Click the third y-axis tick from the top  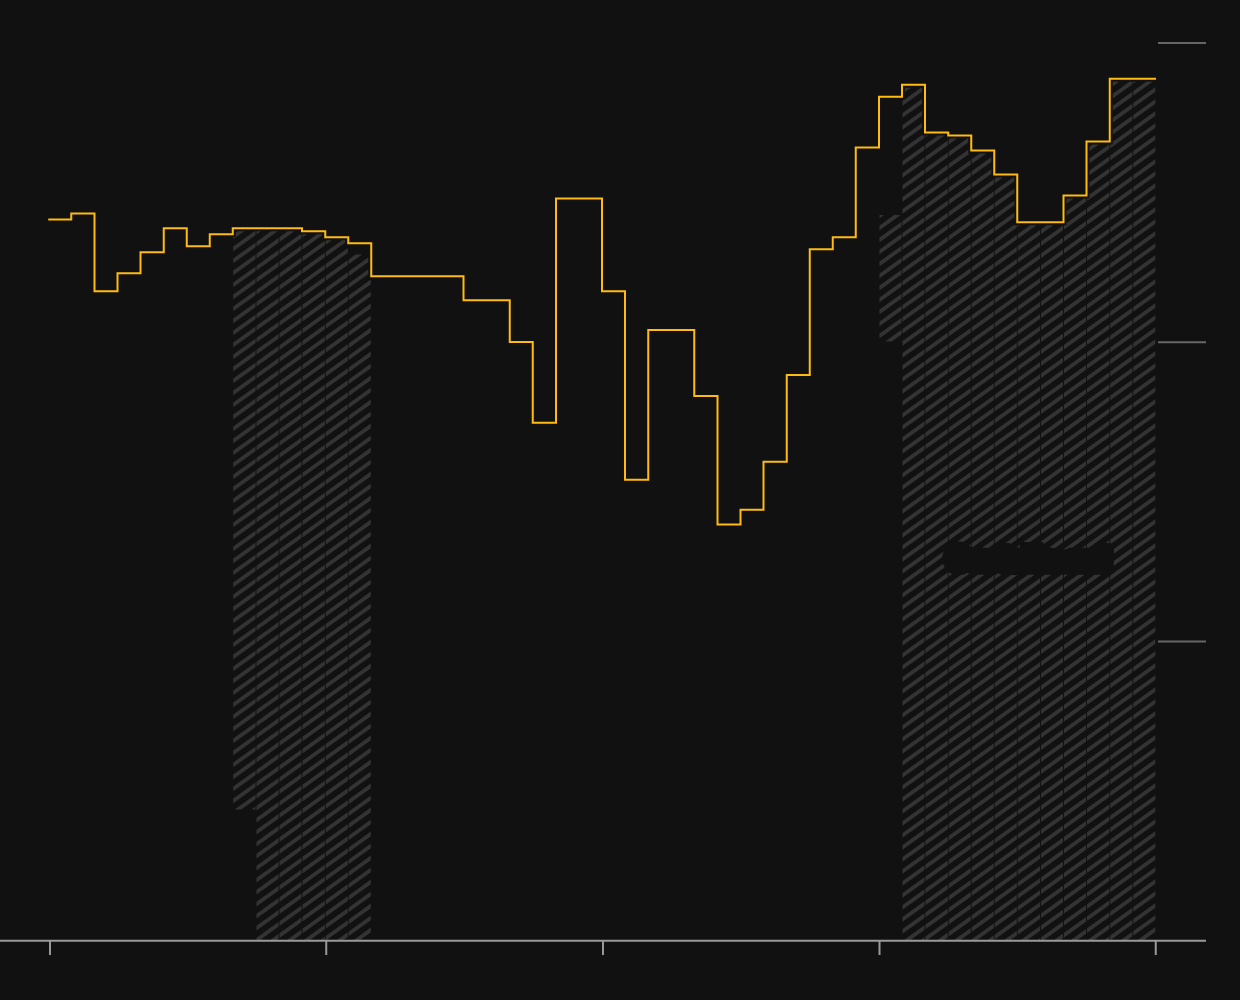(x=1181, y=641)
